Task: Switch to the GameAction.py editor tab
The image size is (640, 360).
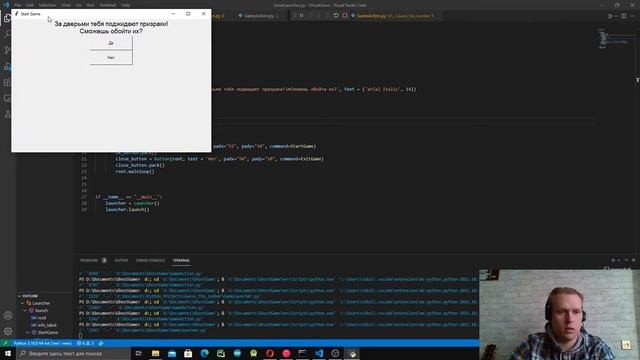Action: point(258,16)
